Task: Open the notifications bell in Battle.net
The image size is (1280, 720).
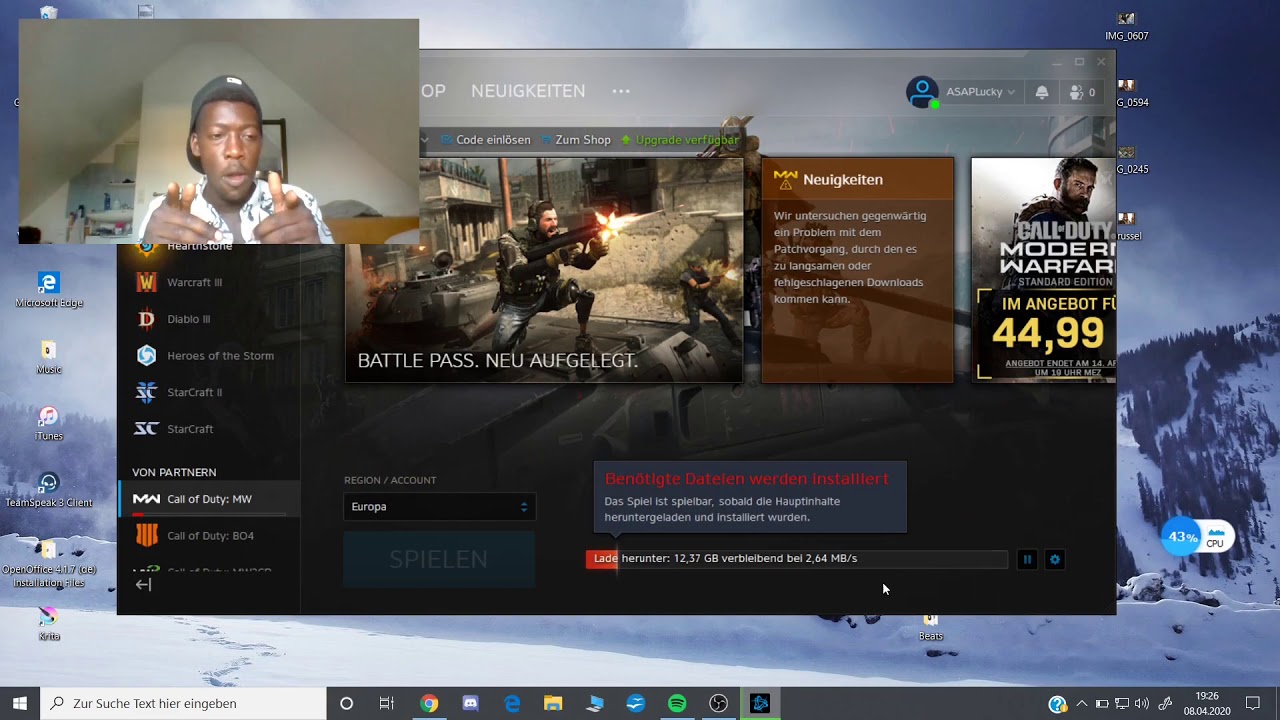Action: (1042, 92)
